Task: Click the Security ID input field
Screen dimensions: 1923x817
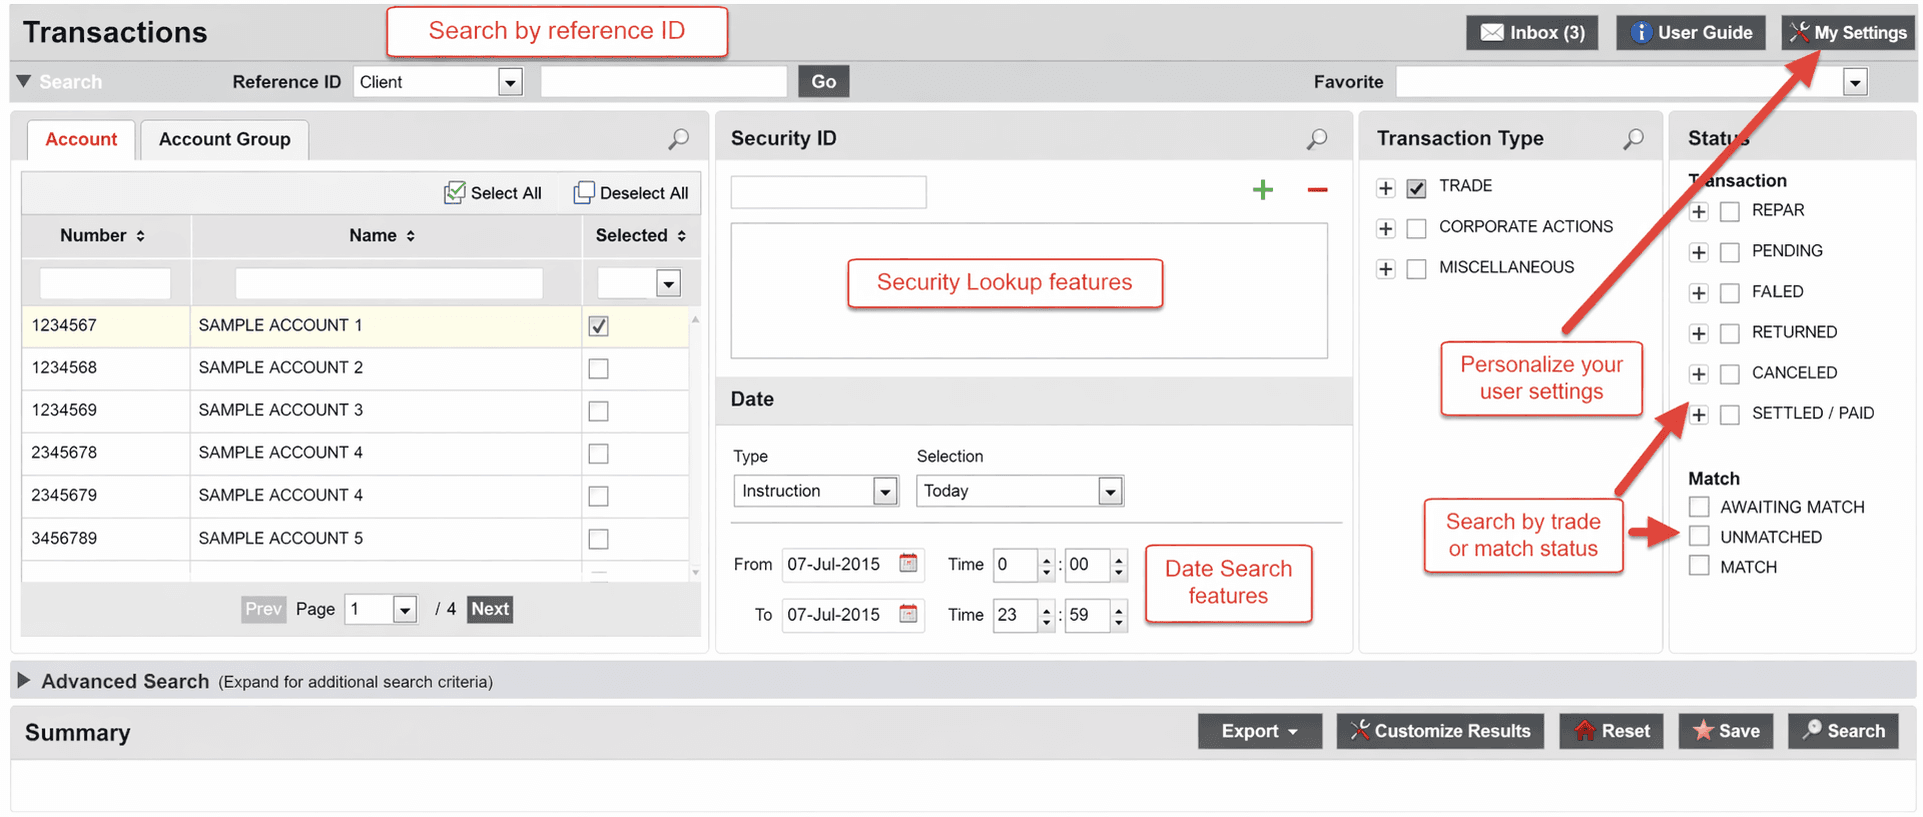Action: 828,191
